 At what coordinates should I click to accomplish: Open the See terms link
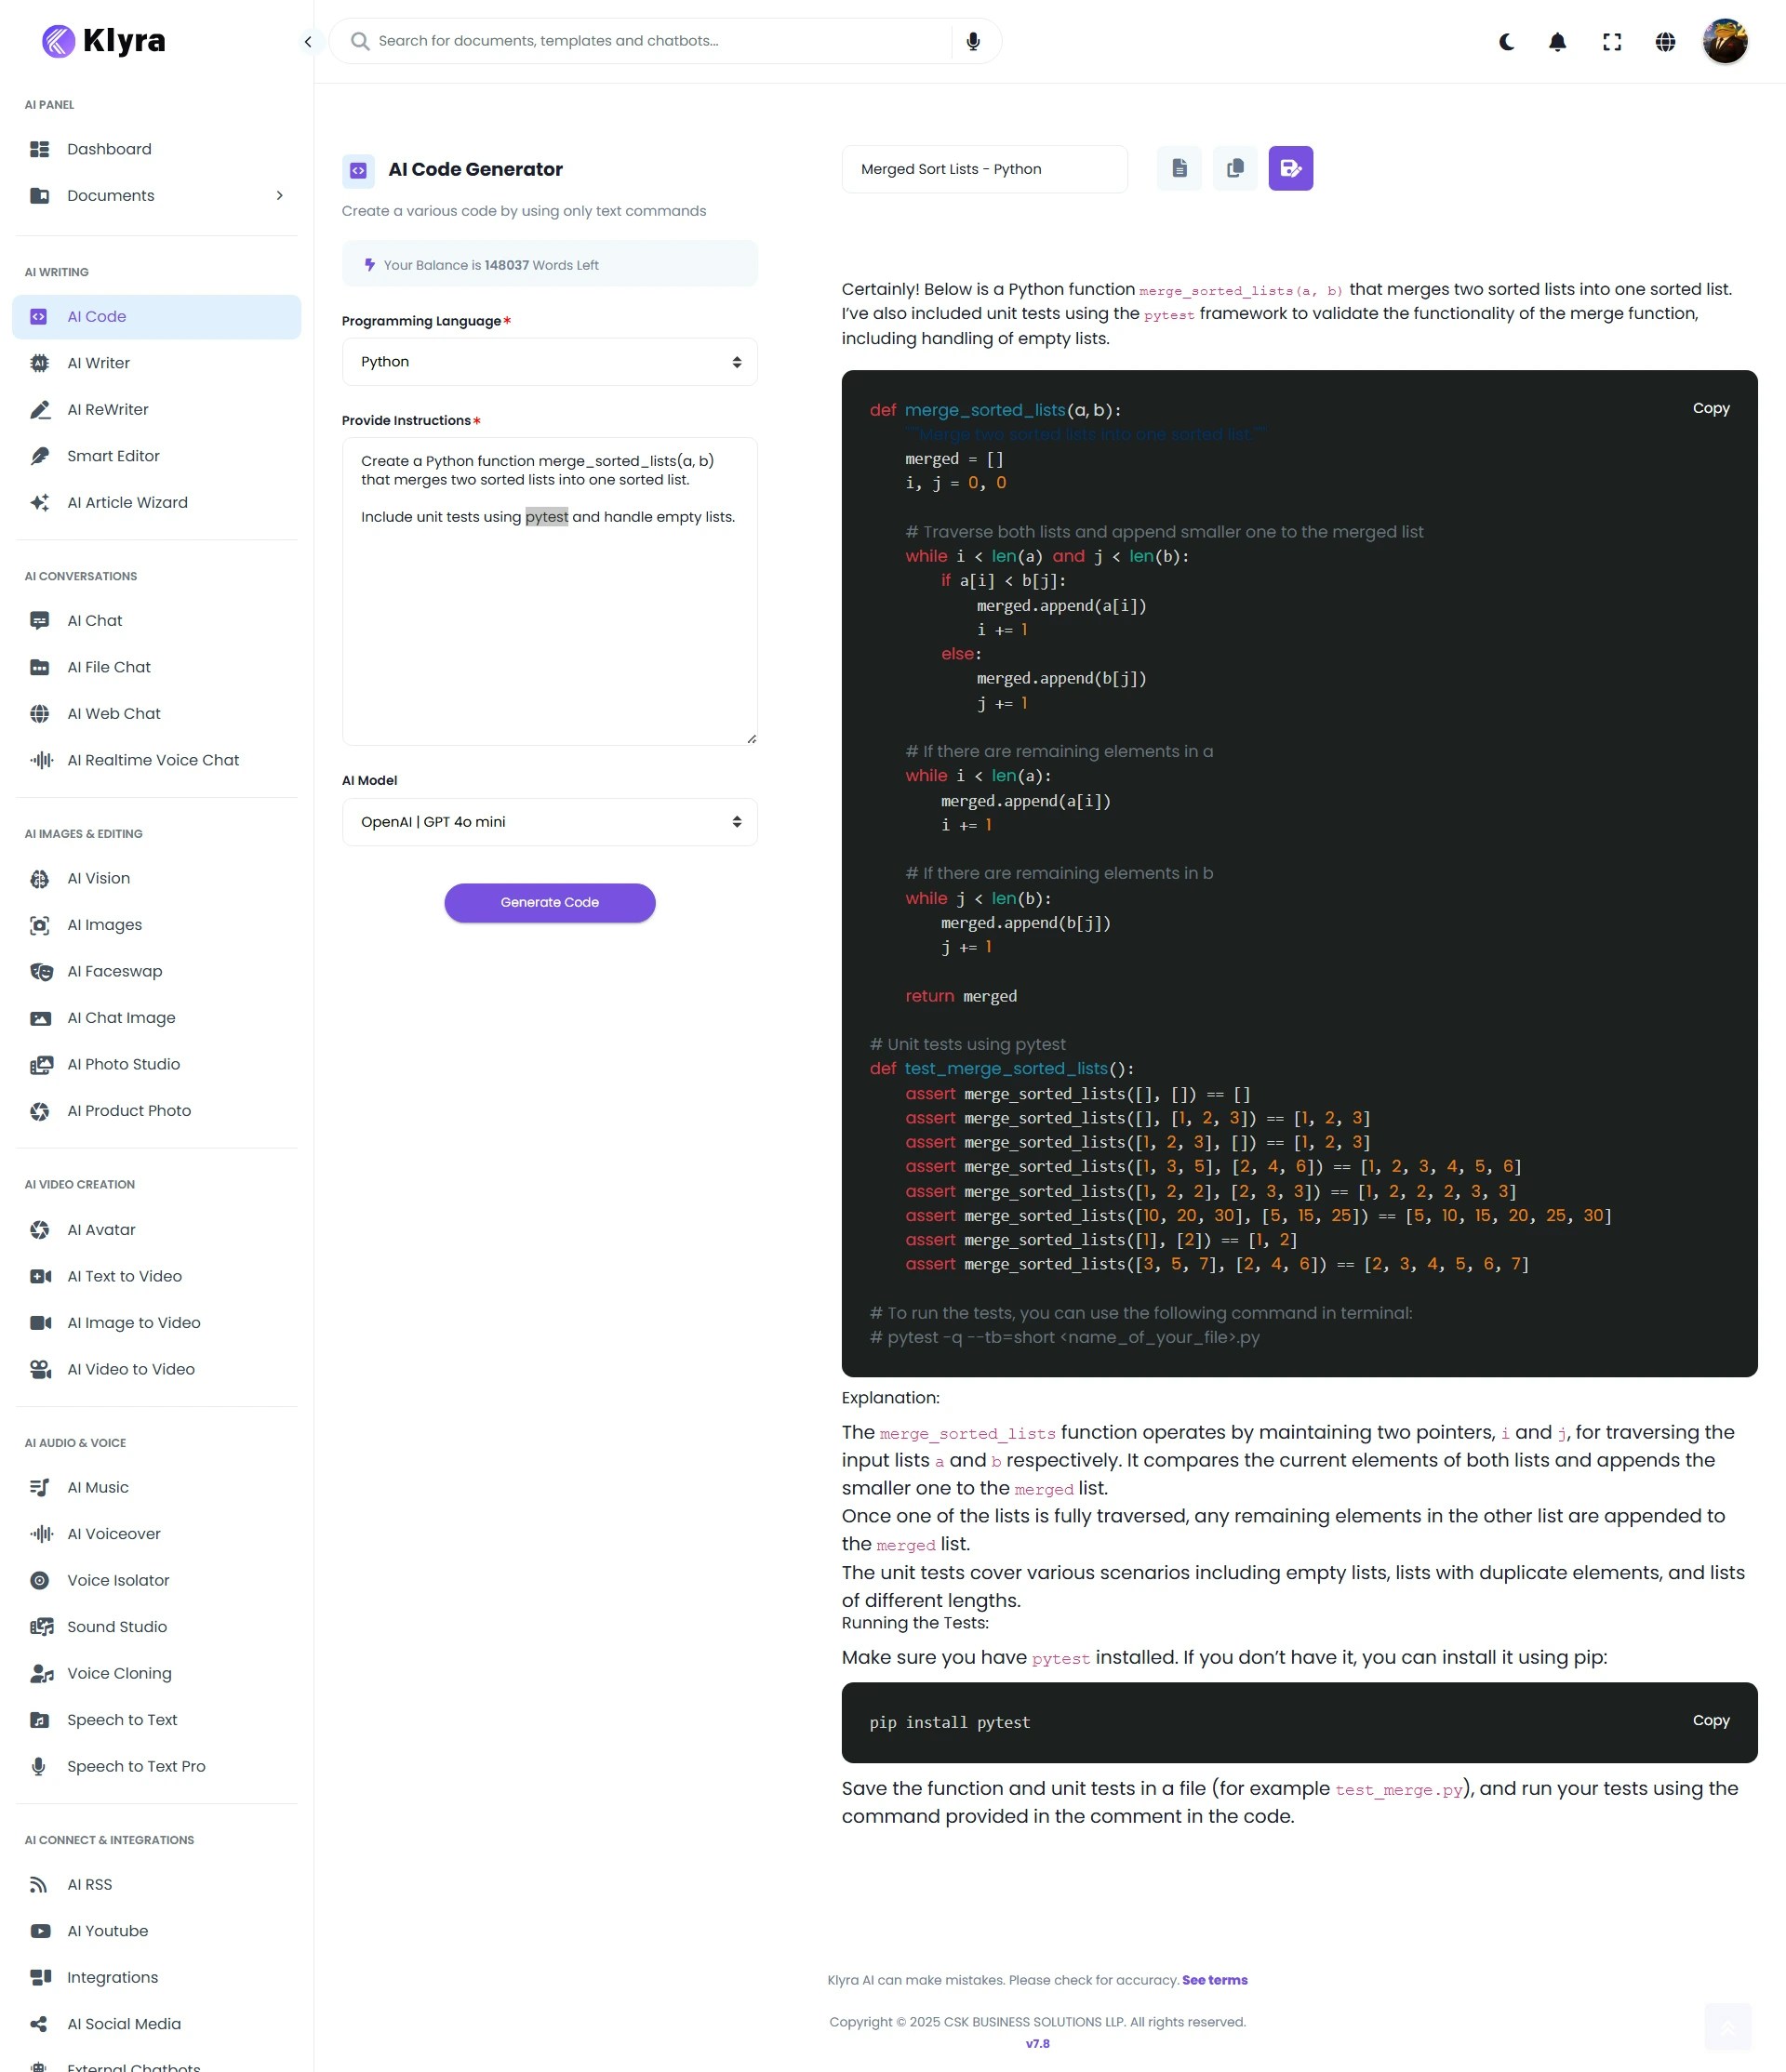(x=1214, y=1980)
